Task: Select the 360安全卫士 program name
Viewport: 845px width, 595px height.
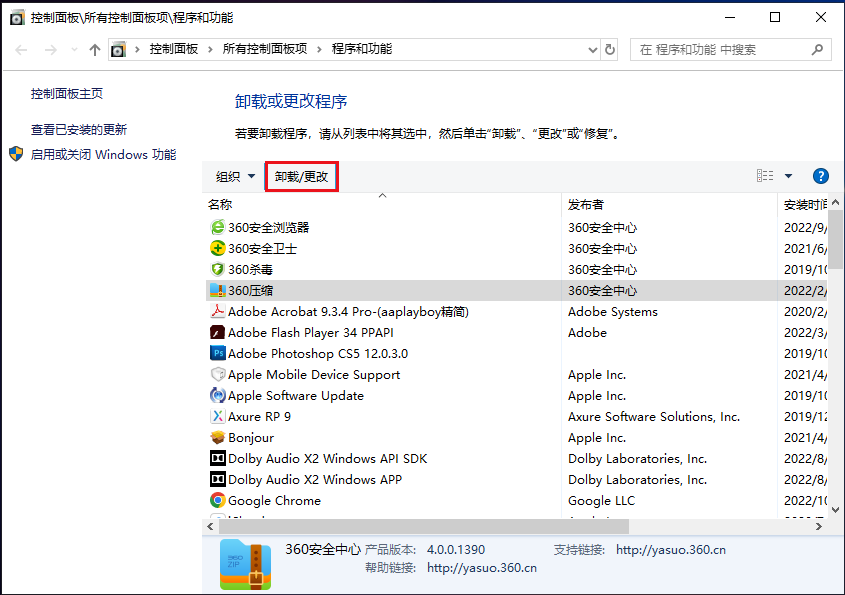Action: (x=262, y=248)
